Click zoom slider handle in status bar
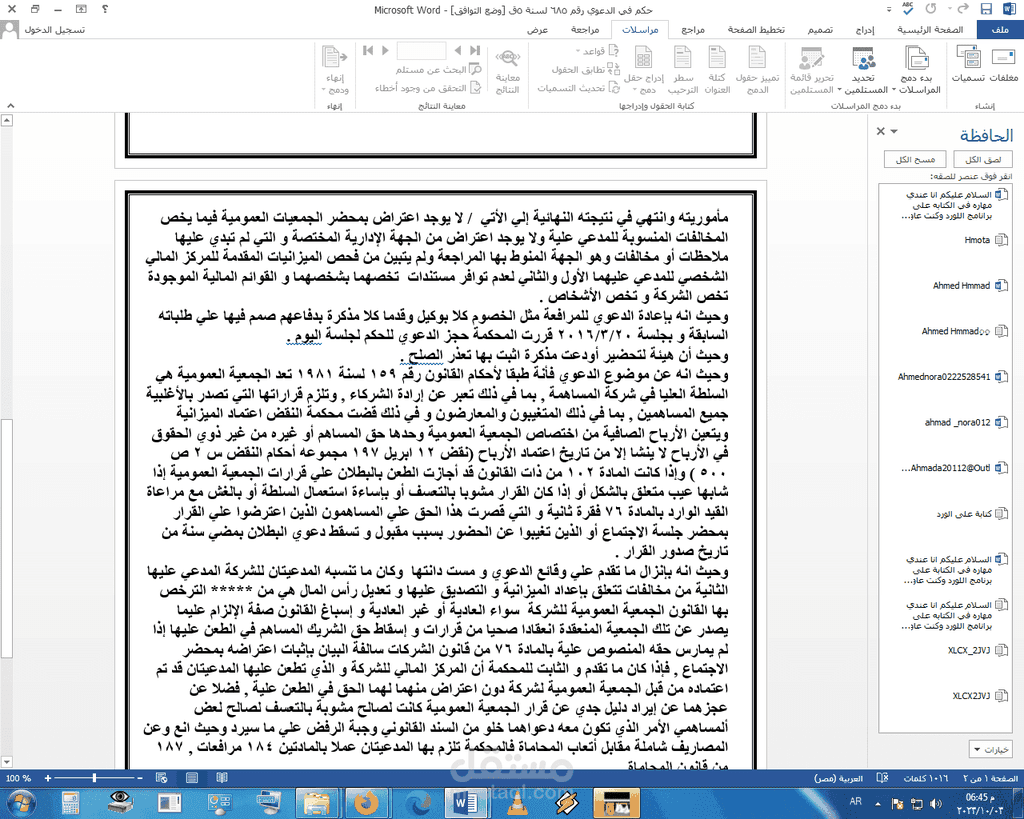The width and height of the screenshot is (1024, 819). [95, 778]
